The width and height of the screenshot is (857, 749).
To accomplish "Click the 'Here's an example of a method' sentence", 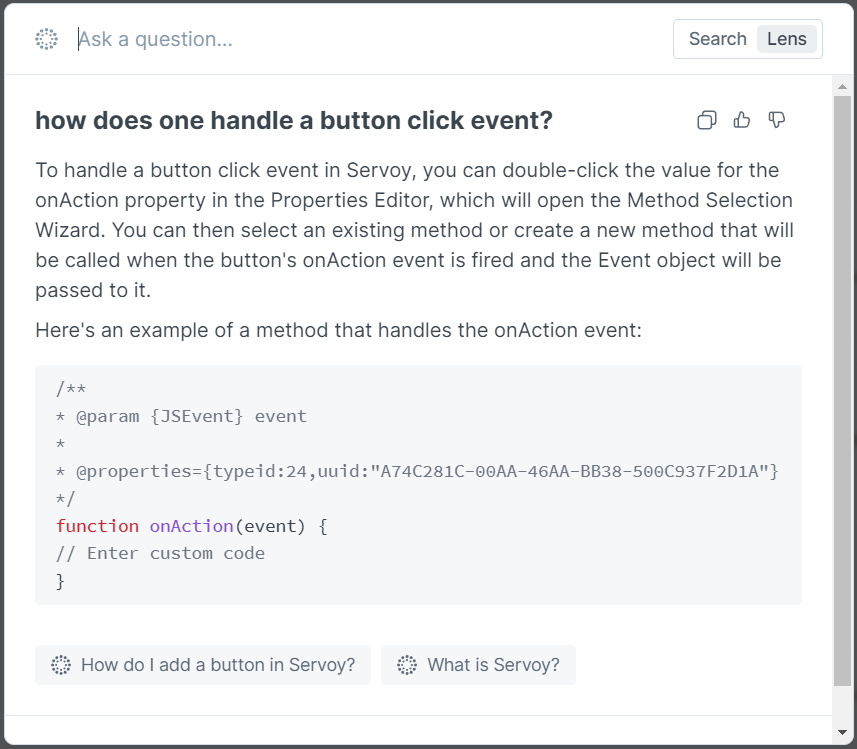I will (338, 330).
